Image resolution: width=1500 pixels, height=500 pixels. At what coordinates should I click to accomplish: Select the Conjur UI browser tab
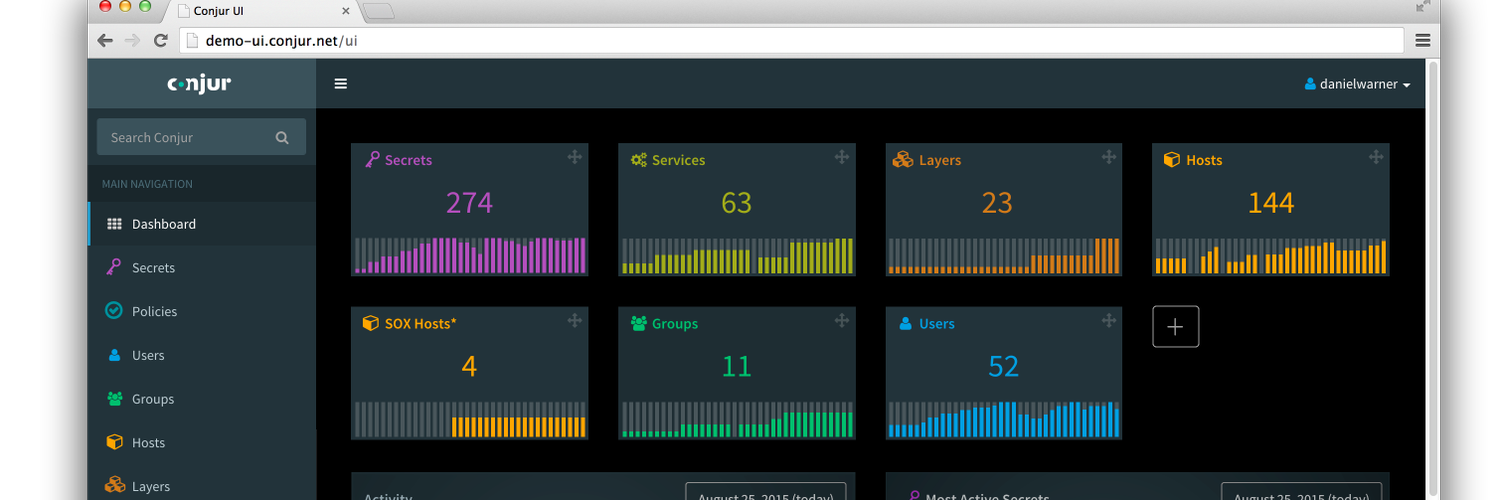click(264, 11)
